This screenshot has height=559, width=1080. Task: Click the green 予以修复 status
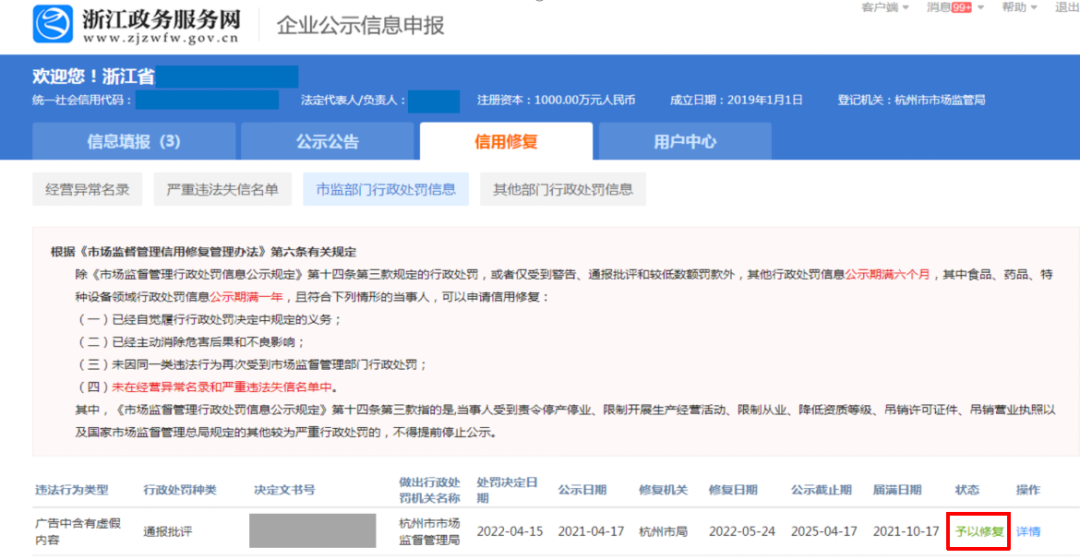(x=979, y=531)
